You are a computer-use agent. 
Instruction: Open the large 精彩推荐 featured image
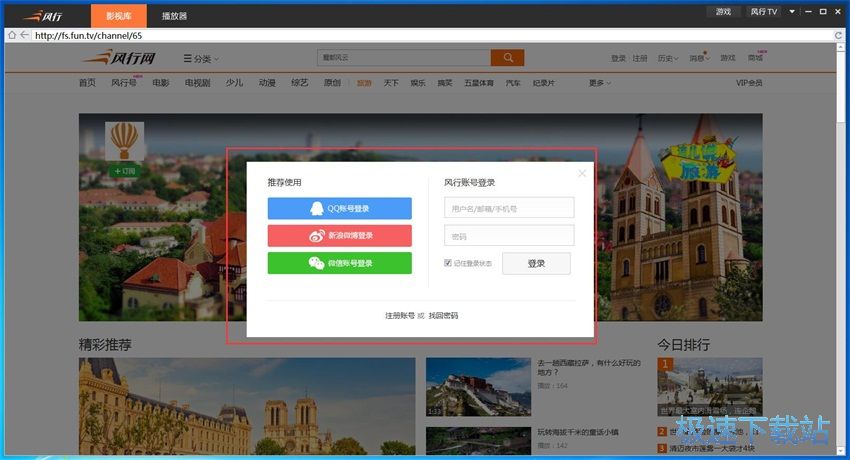247,406
